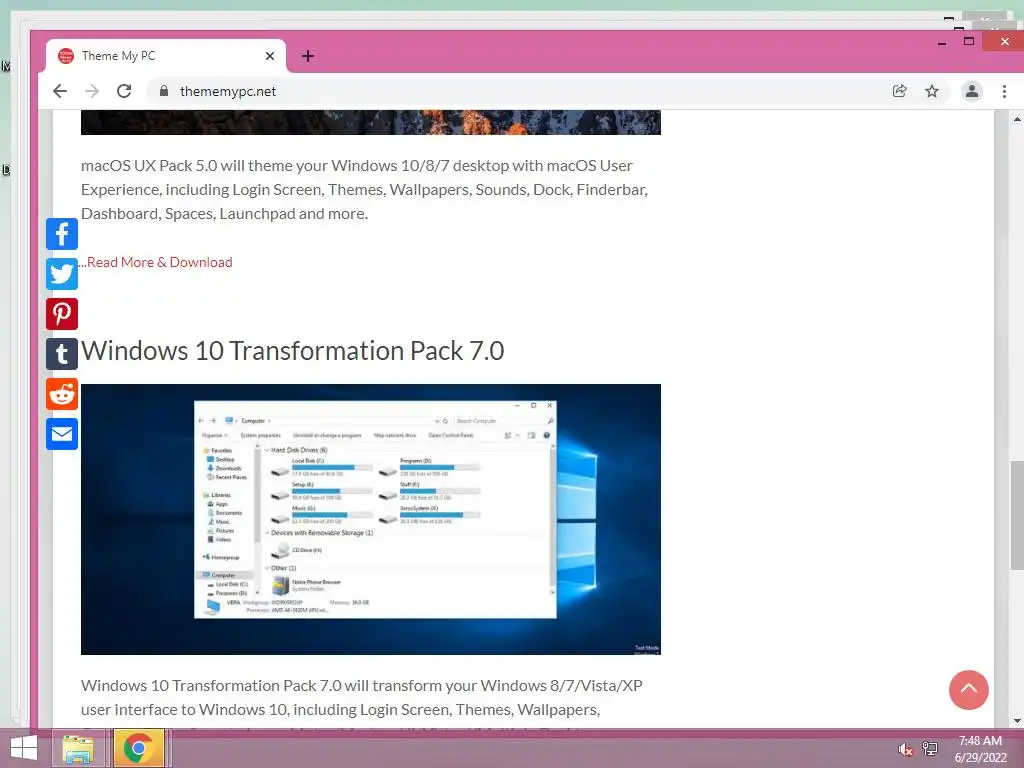Go back in Chrome
Screen dimensions: 1024x768
click(x=59, y=91)
